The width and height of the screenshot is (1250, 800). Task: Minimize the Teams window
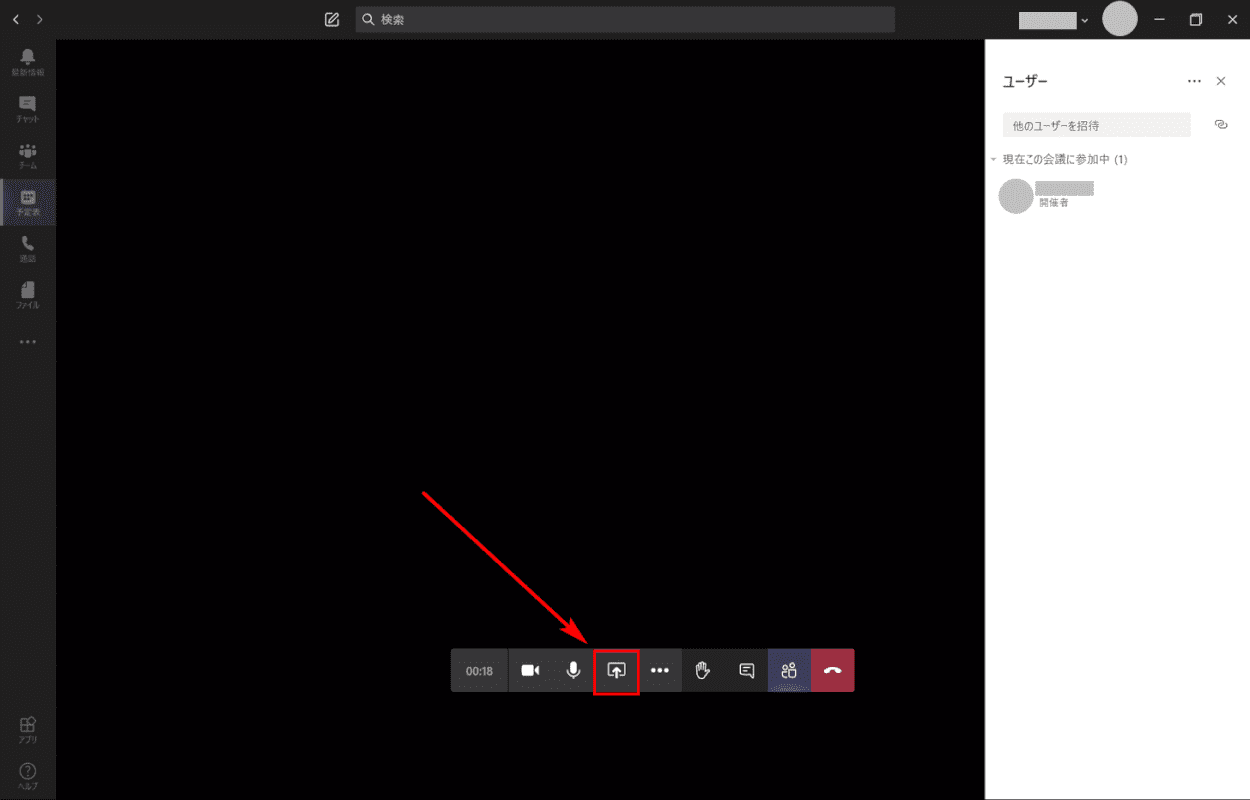1159,19
